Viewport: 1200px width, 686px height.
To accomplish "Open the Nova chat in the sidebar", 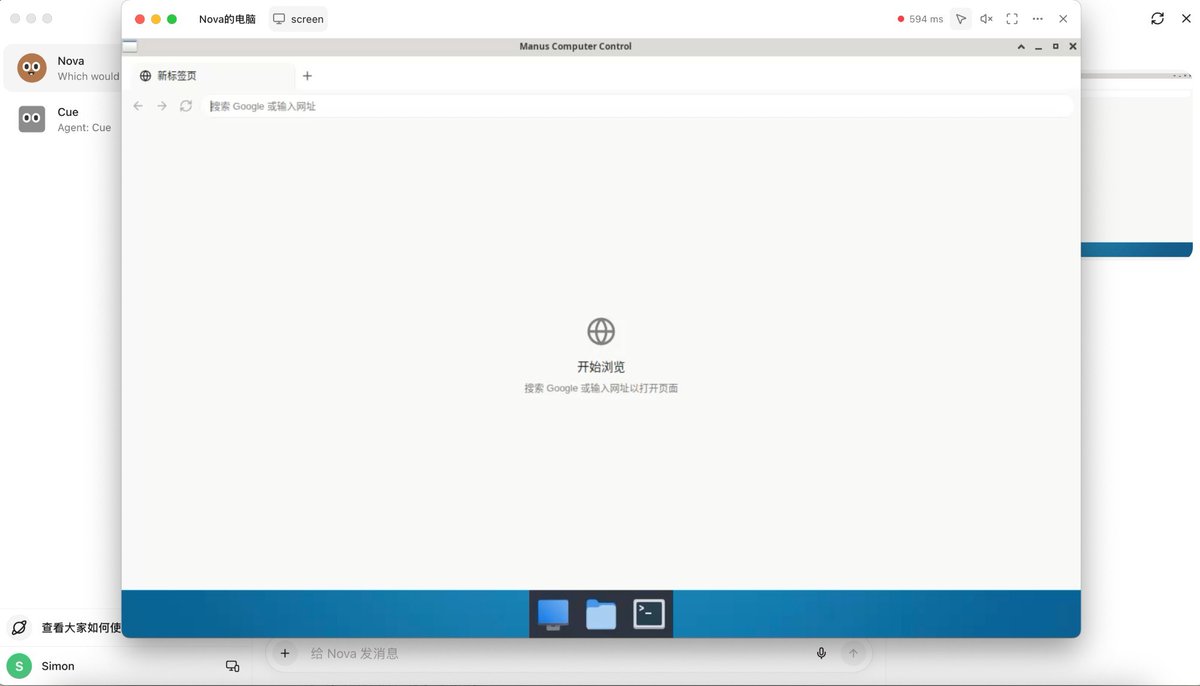I will click(x=63, y=68).
